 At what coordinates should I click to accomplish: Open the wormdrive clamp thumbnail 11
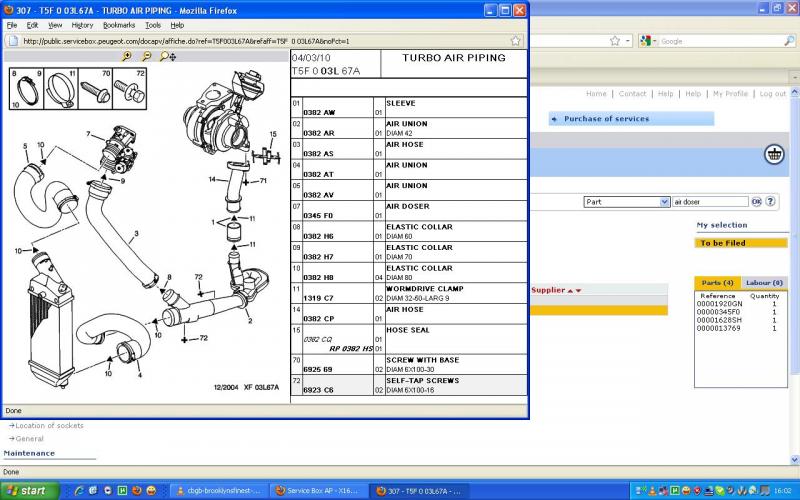coord(61,89)
